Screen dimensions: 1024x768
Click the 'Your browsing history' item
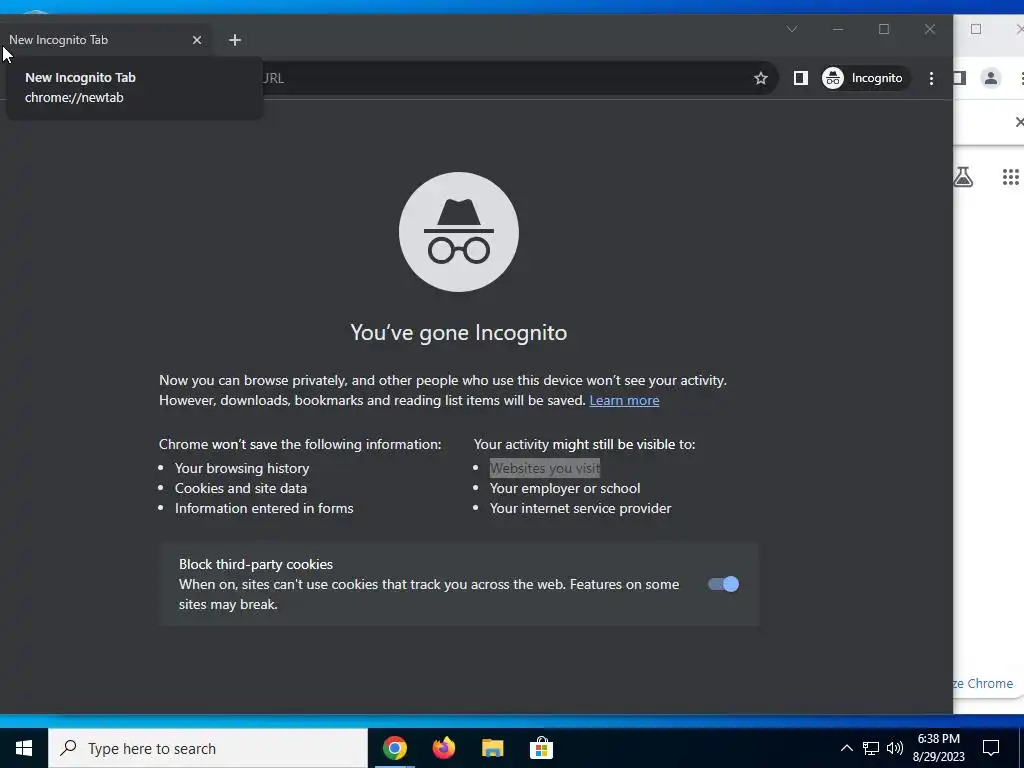(242, 468)
